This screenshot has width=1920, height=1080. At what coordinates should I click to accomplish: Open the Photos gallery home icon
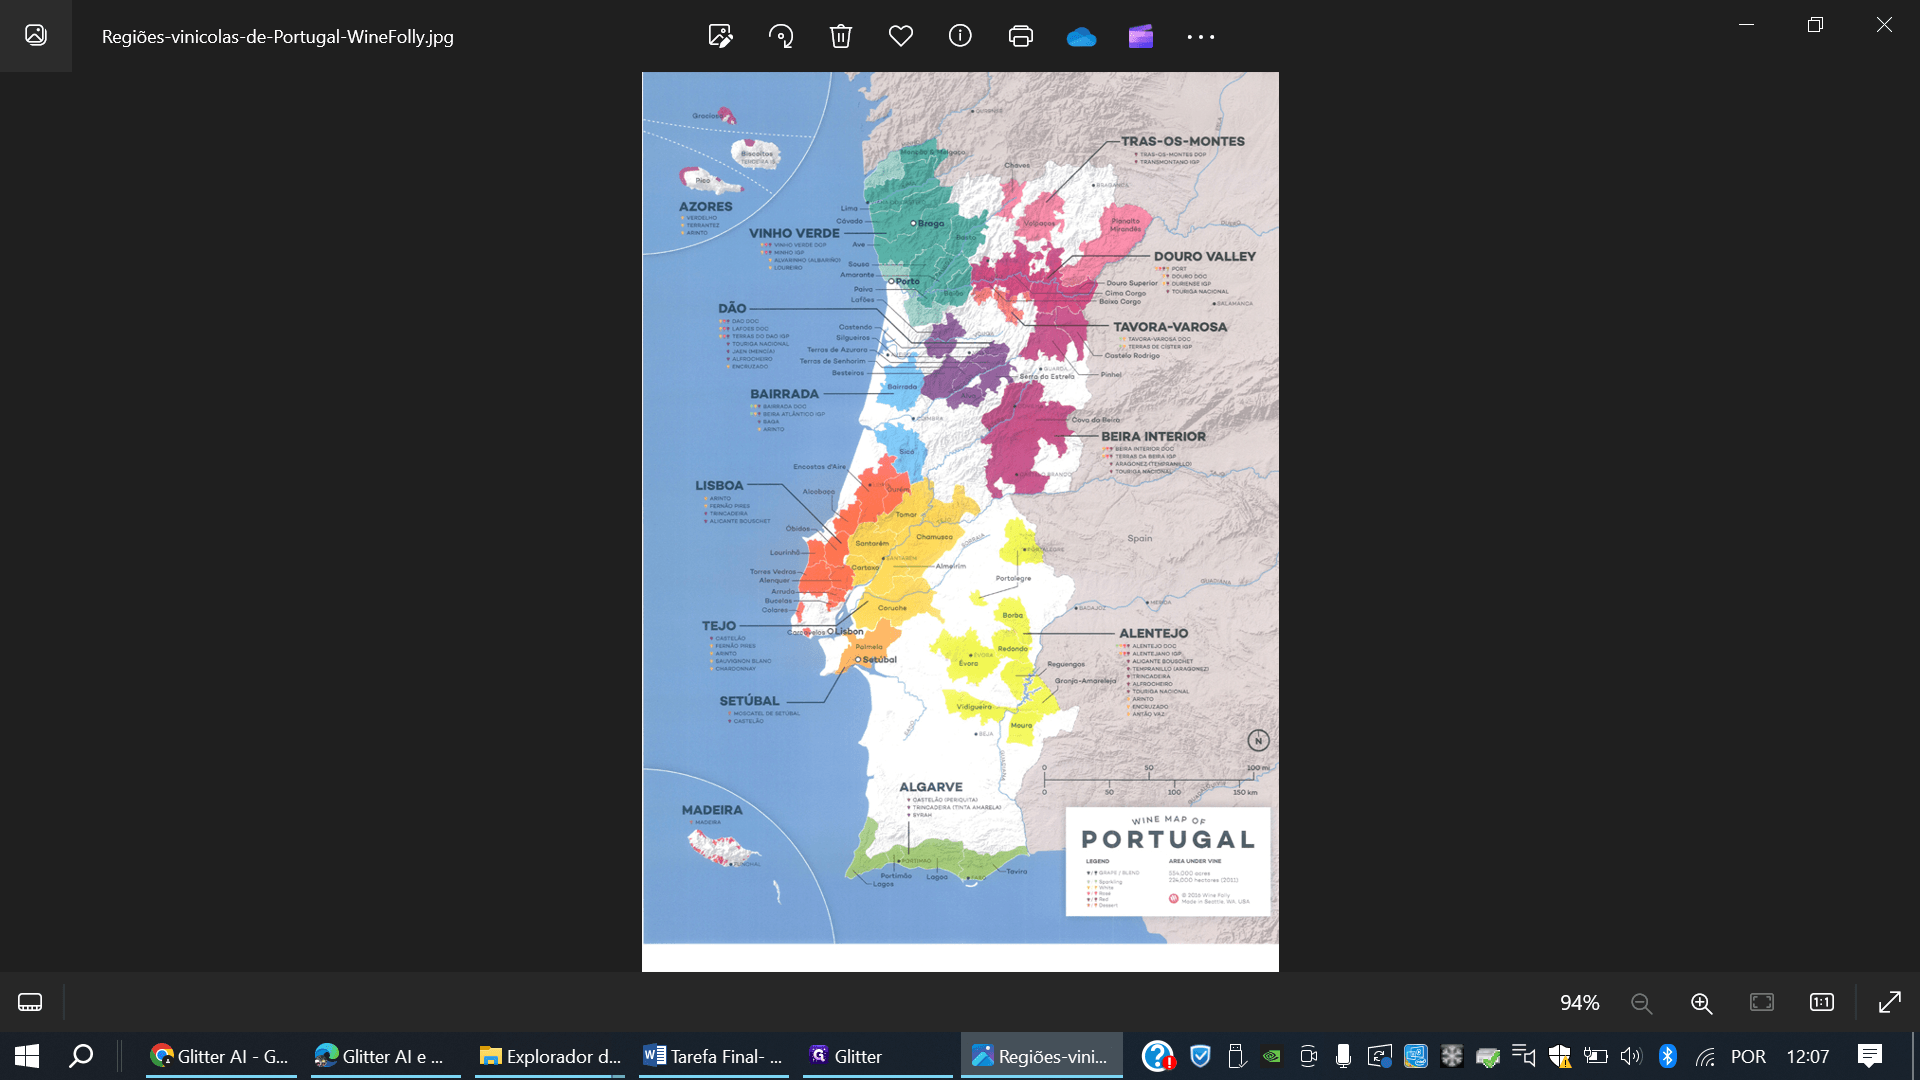pyautogui.click(x=36, y=35)
